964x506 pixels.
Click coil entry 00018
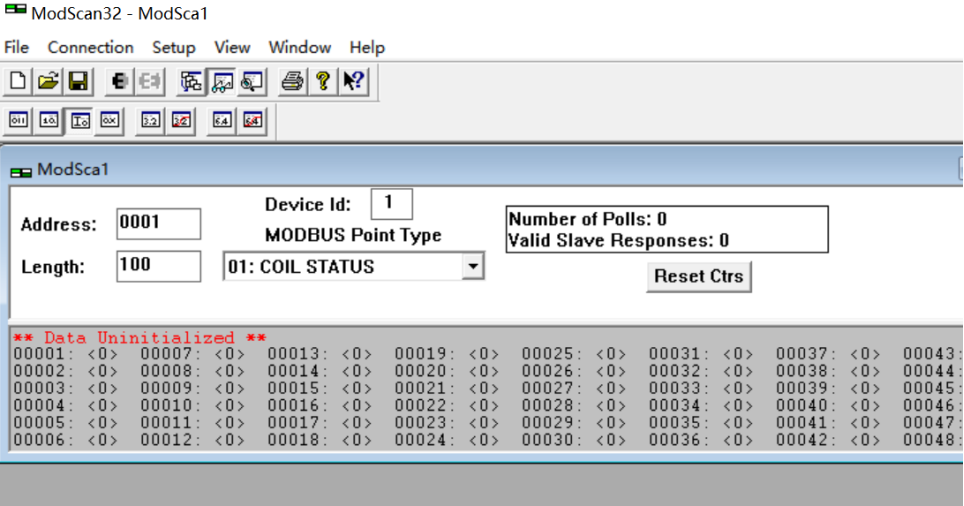click(320, 440)
